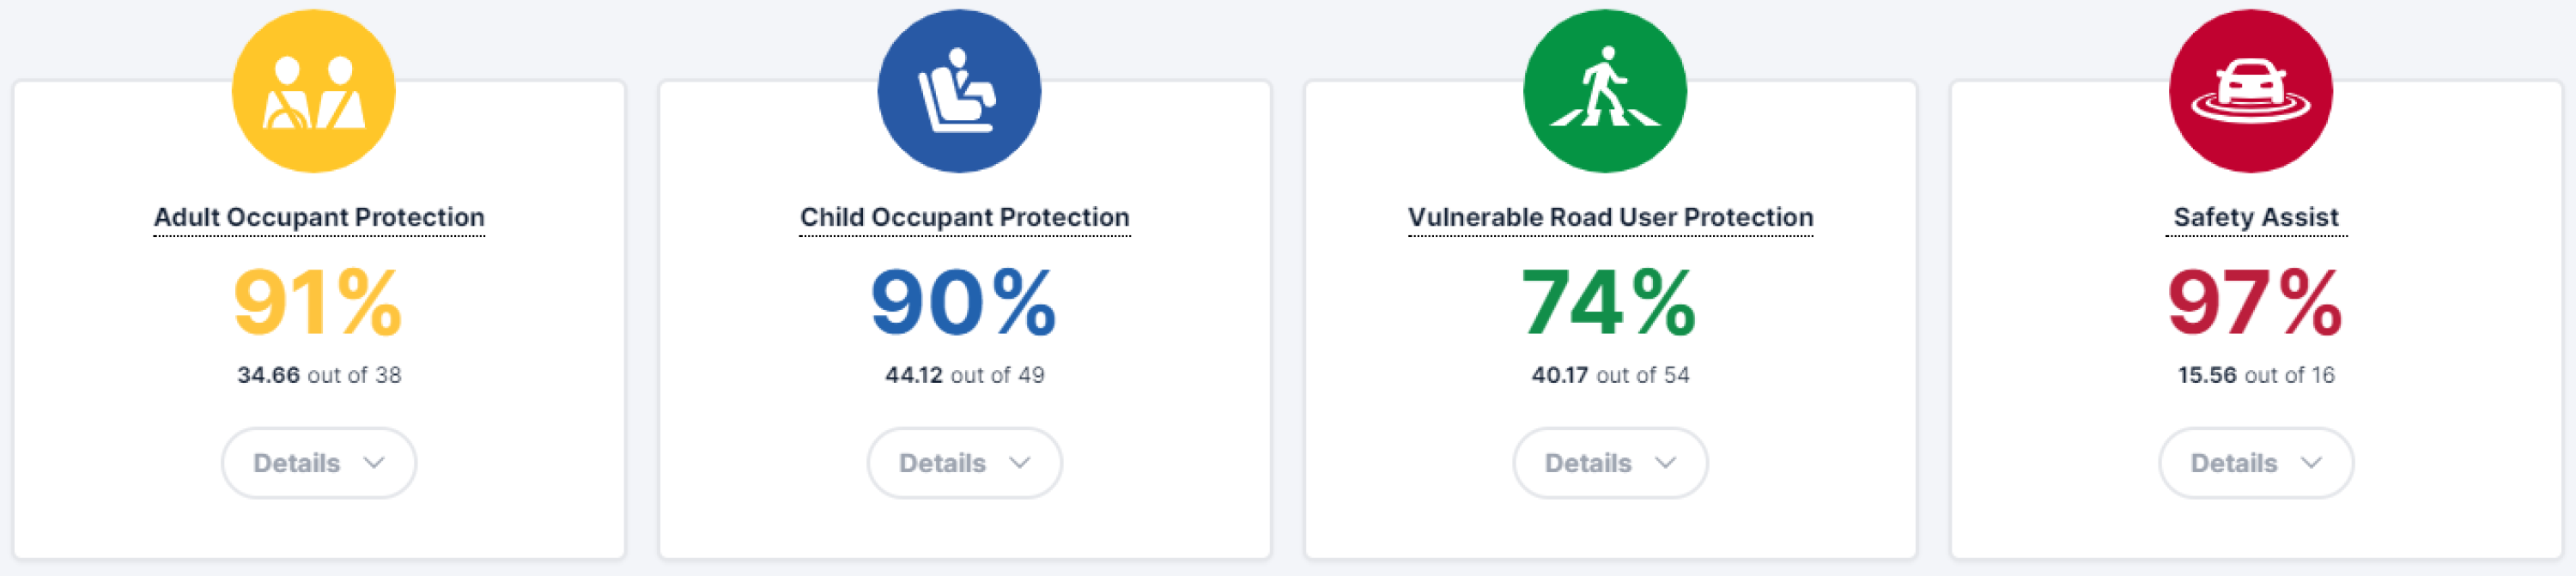Screen dimensions: 2576x576
Task: Click the 15.56 out of 16 text
Action: coord(2257,375)
